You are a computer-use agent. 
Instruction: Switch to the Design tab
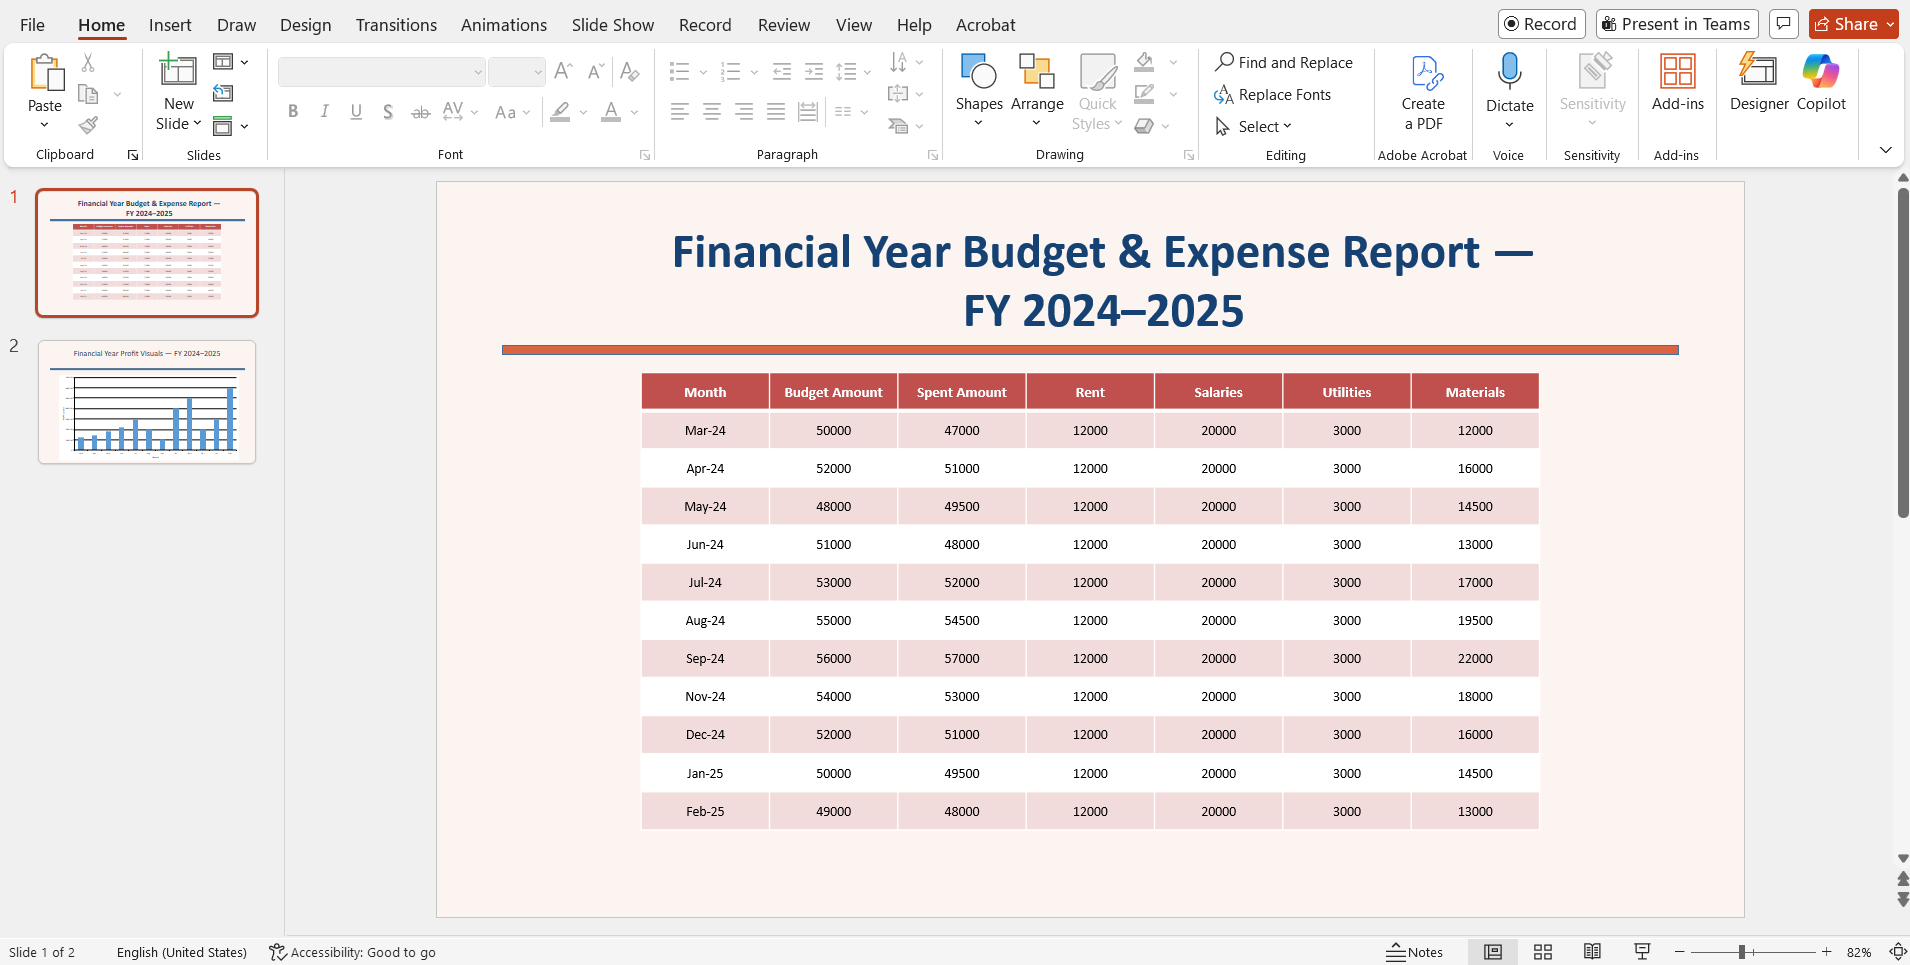click(x=305, y=25)
